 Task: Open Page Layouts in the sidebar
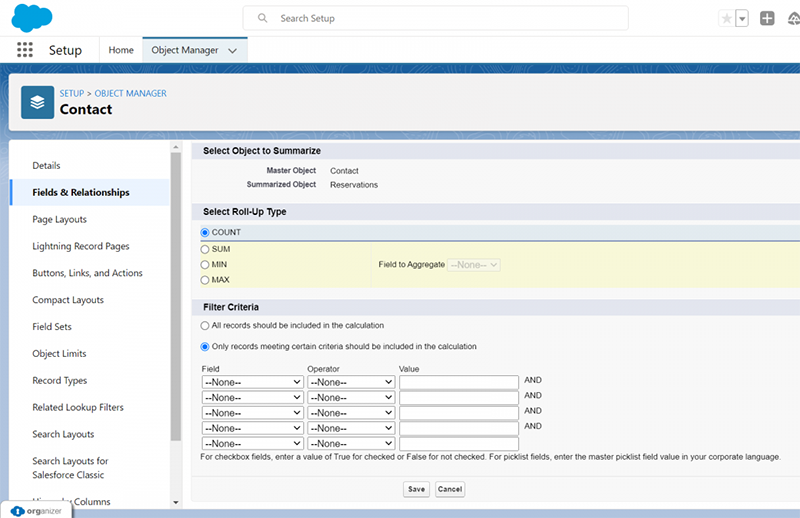pos(59,219)
